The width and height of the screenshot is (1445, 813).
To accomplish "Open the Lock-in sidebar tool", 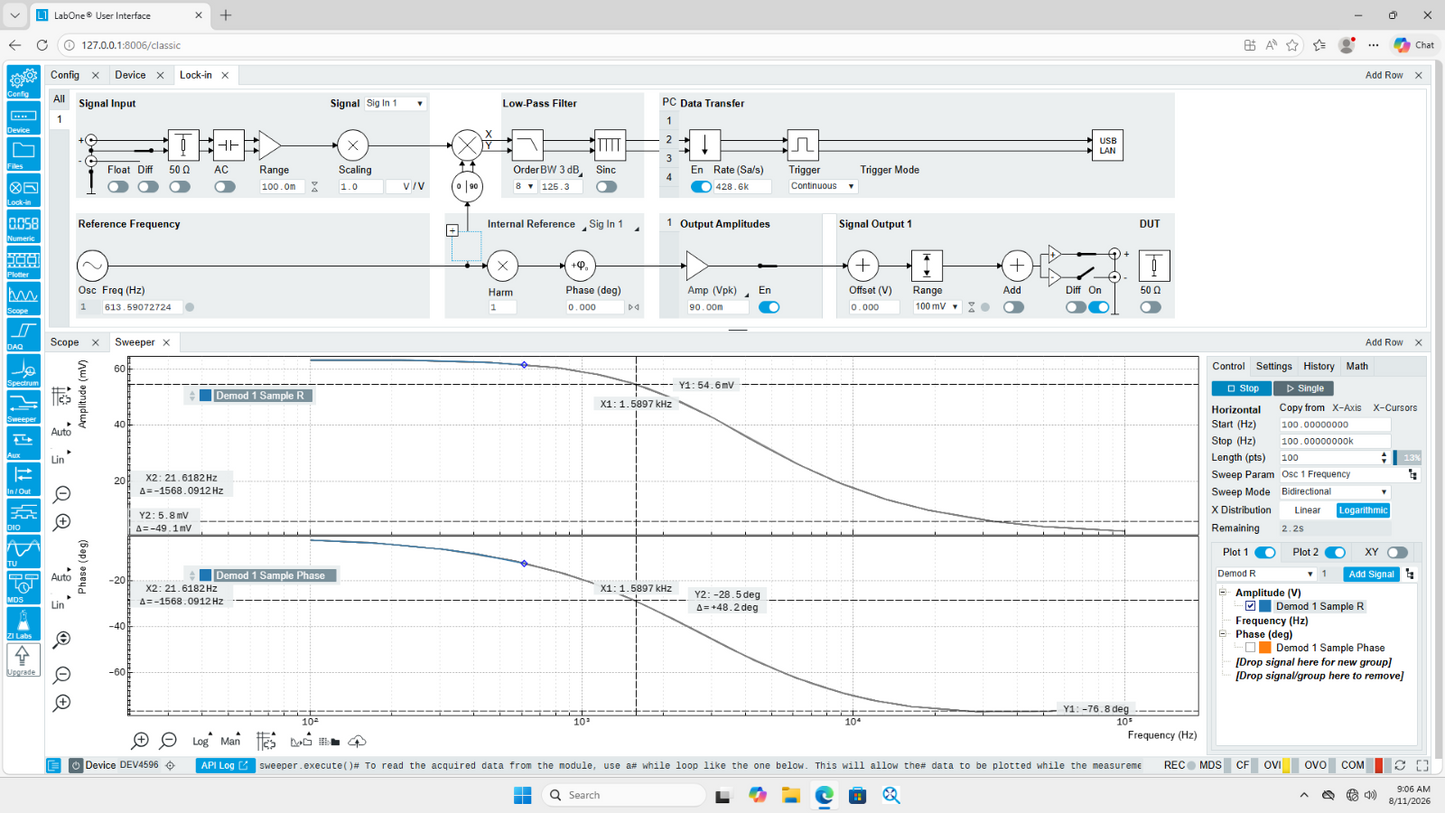I will pos(22,190).
